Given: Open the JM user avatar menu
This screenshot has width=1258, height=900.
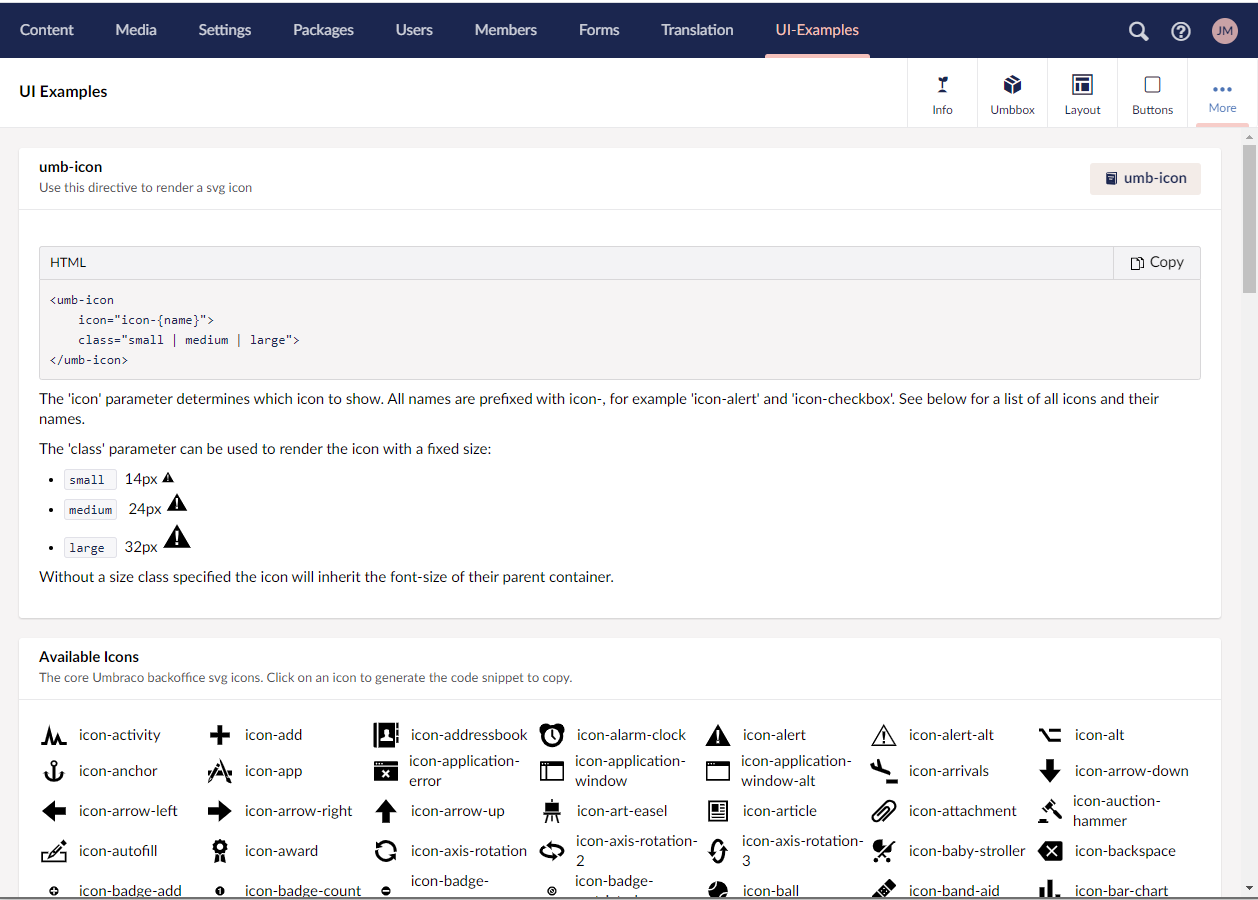Looking at the screenshot, I should [1224, 31].
